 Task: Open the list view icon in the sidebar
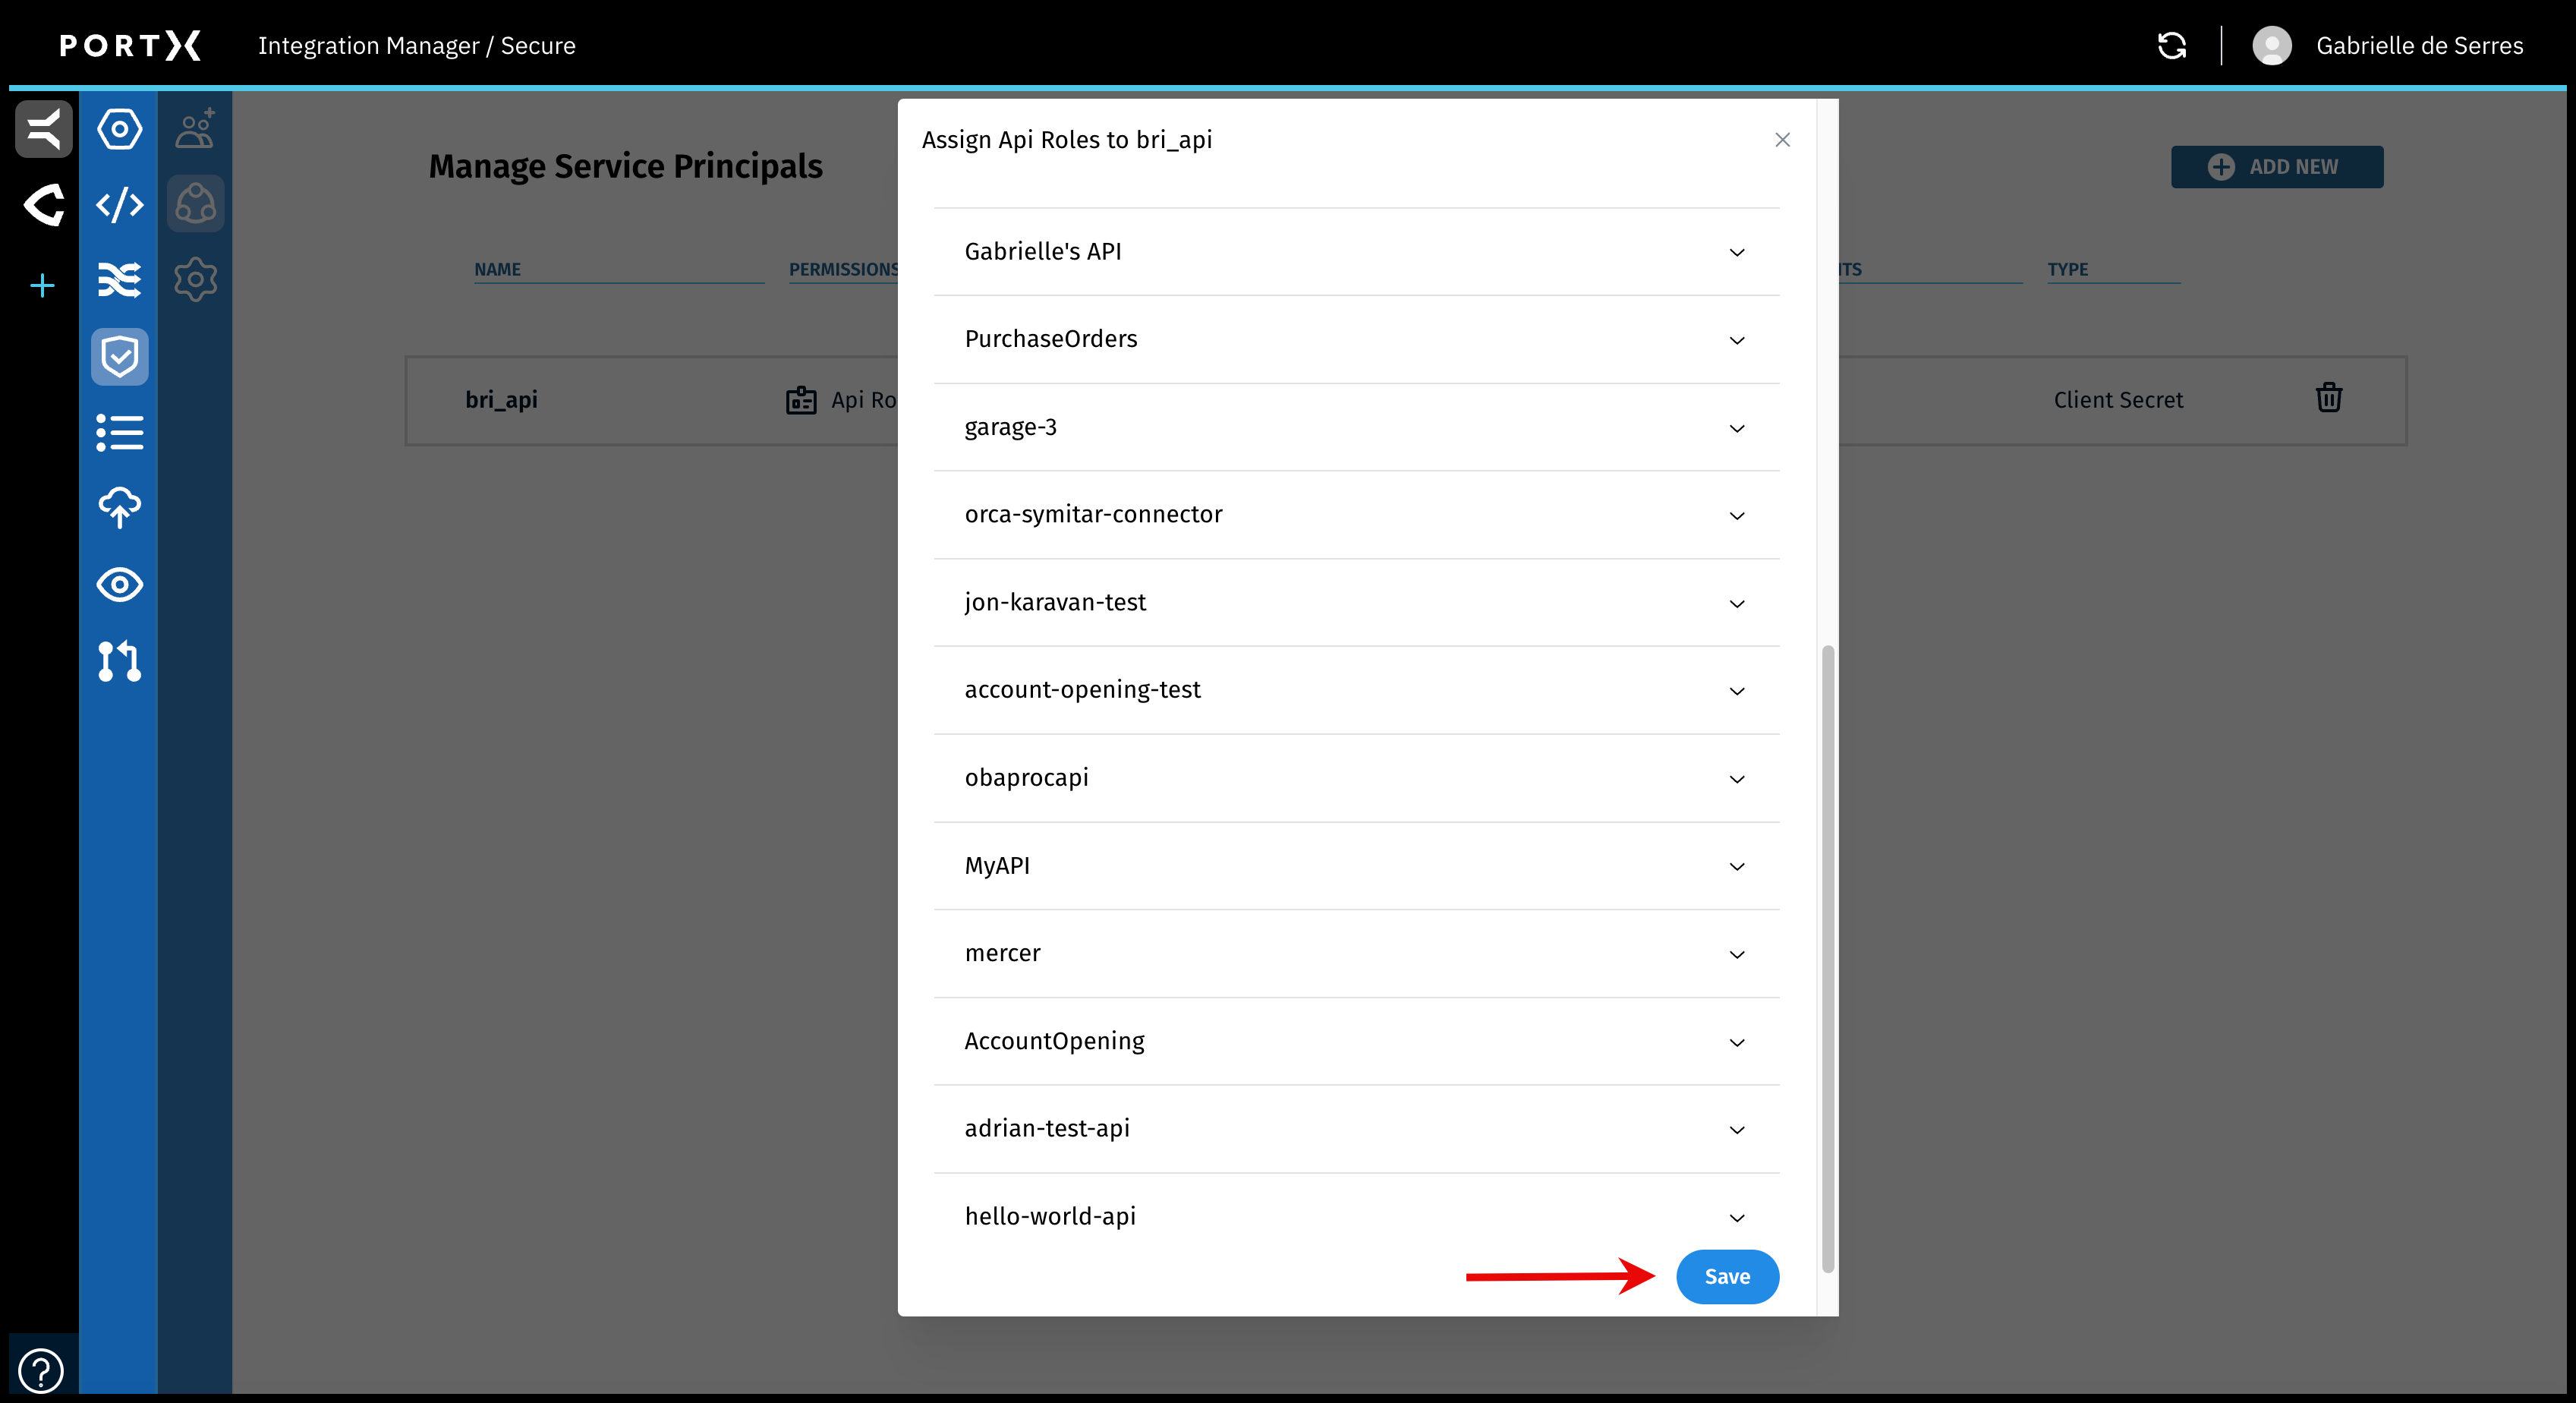pyautogui.click(x=119, y=432)
